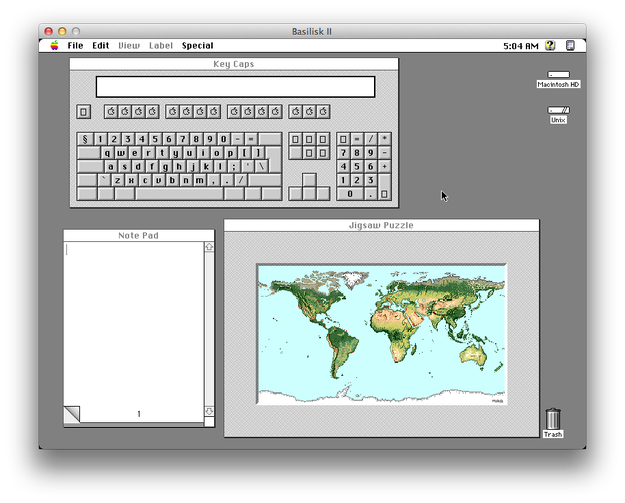The width and height of the screenshot is (625, 503).
Task: Click the semicolon key in Key Caps
Action: [234, 166]
